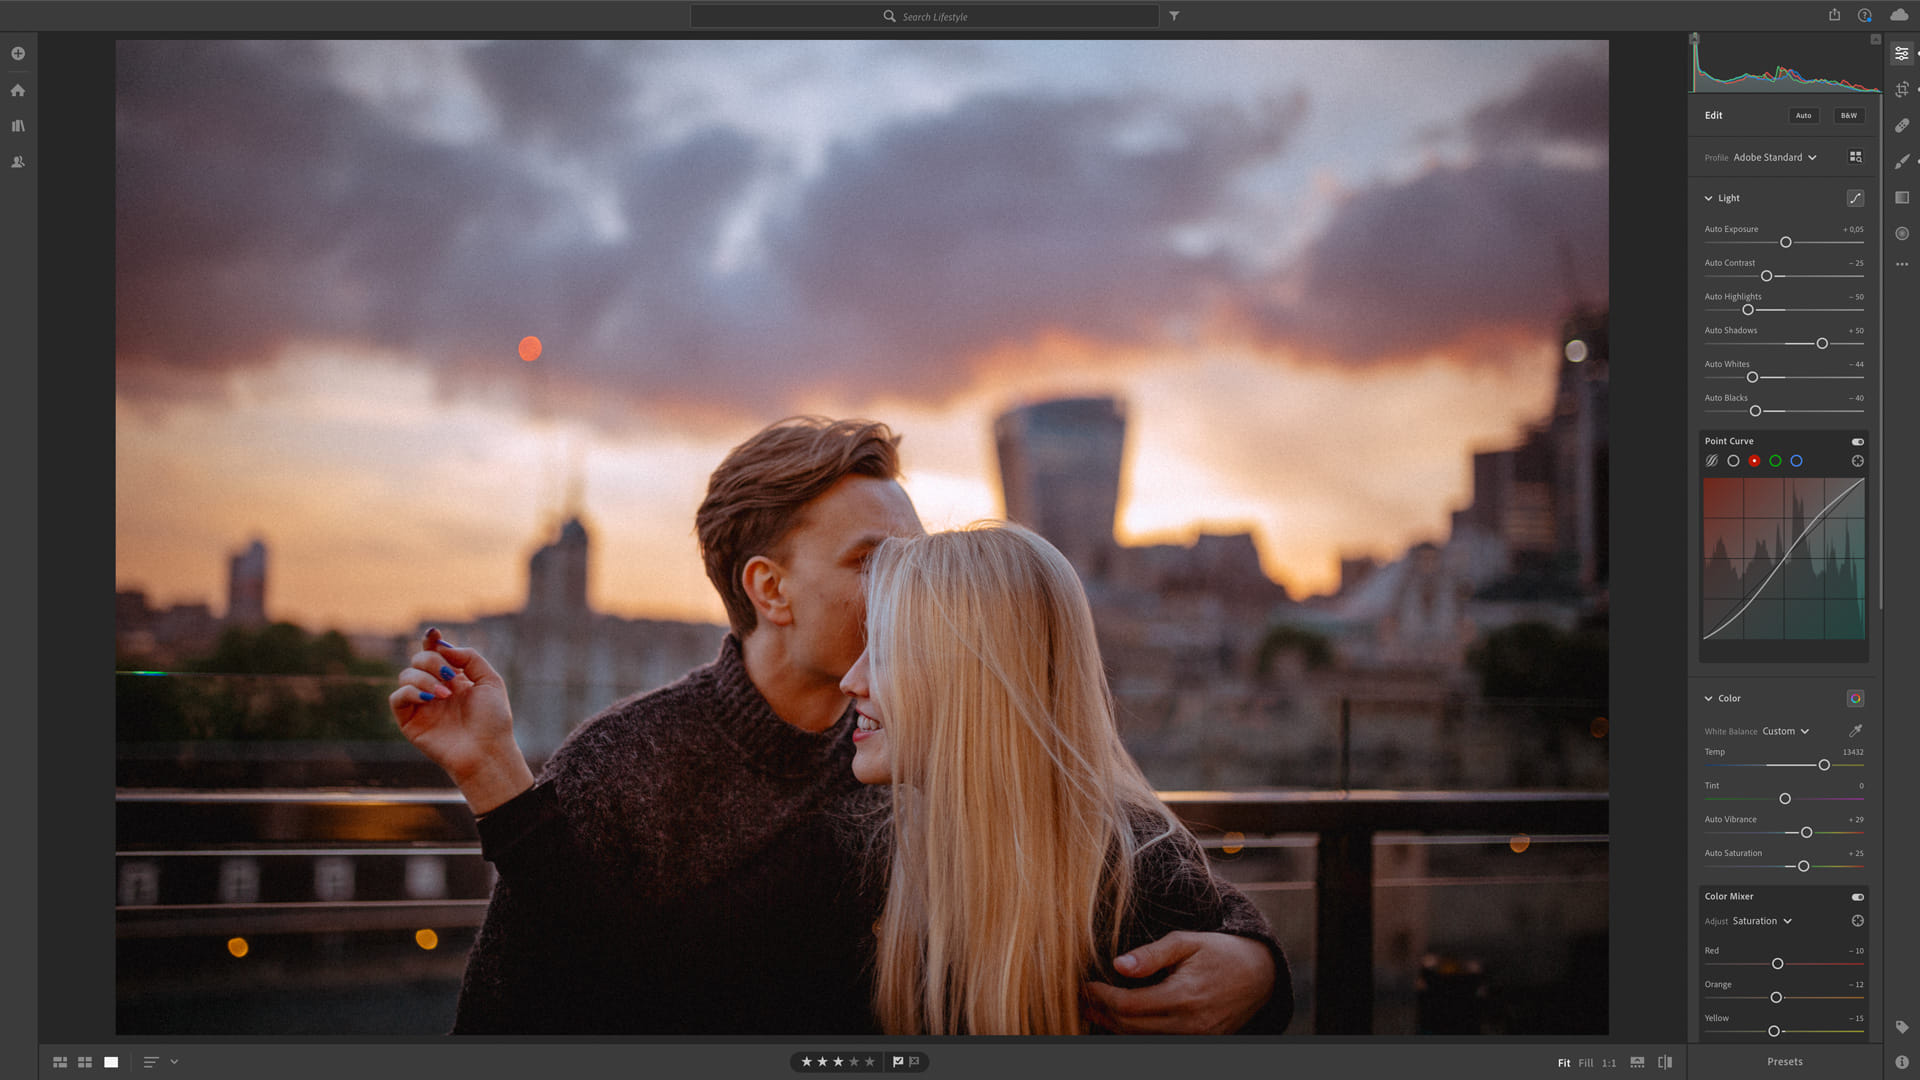Click the B&W button
The height and width of the screenshot is (1080, 1920).
coord(1848,115)
